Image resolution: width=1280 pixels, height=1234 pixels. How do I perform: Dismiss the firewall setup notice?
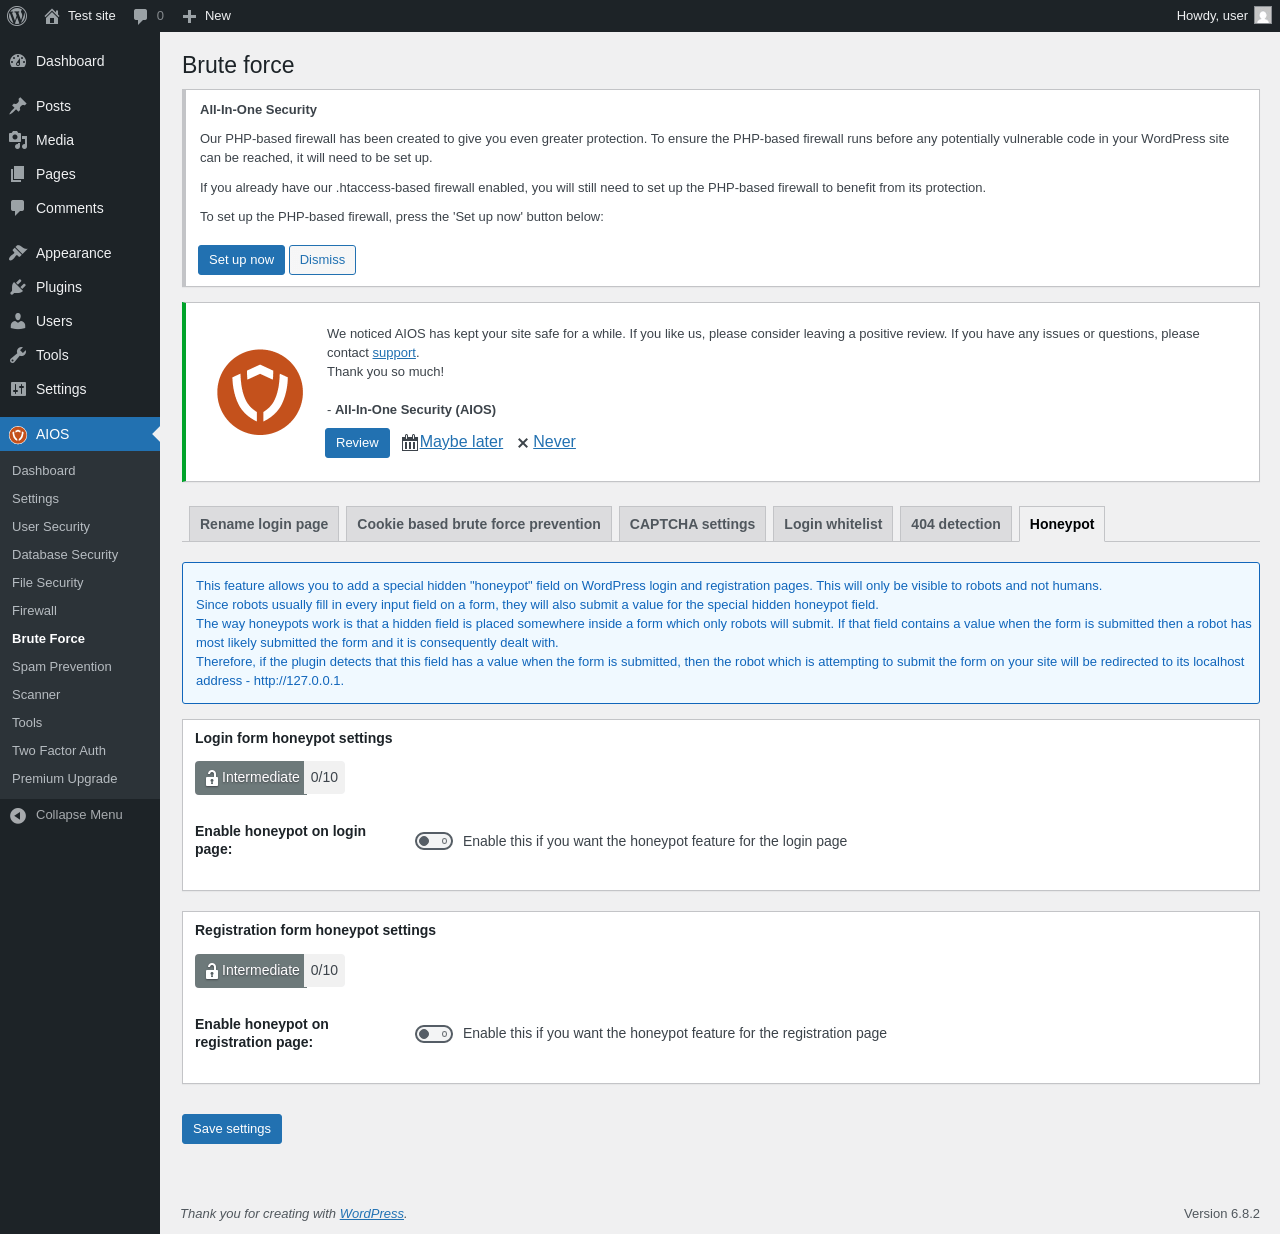coord(322,260)
